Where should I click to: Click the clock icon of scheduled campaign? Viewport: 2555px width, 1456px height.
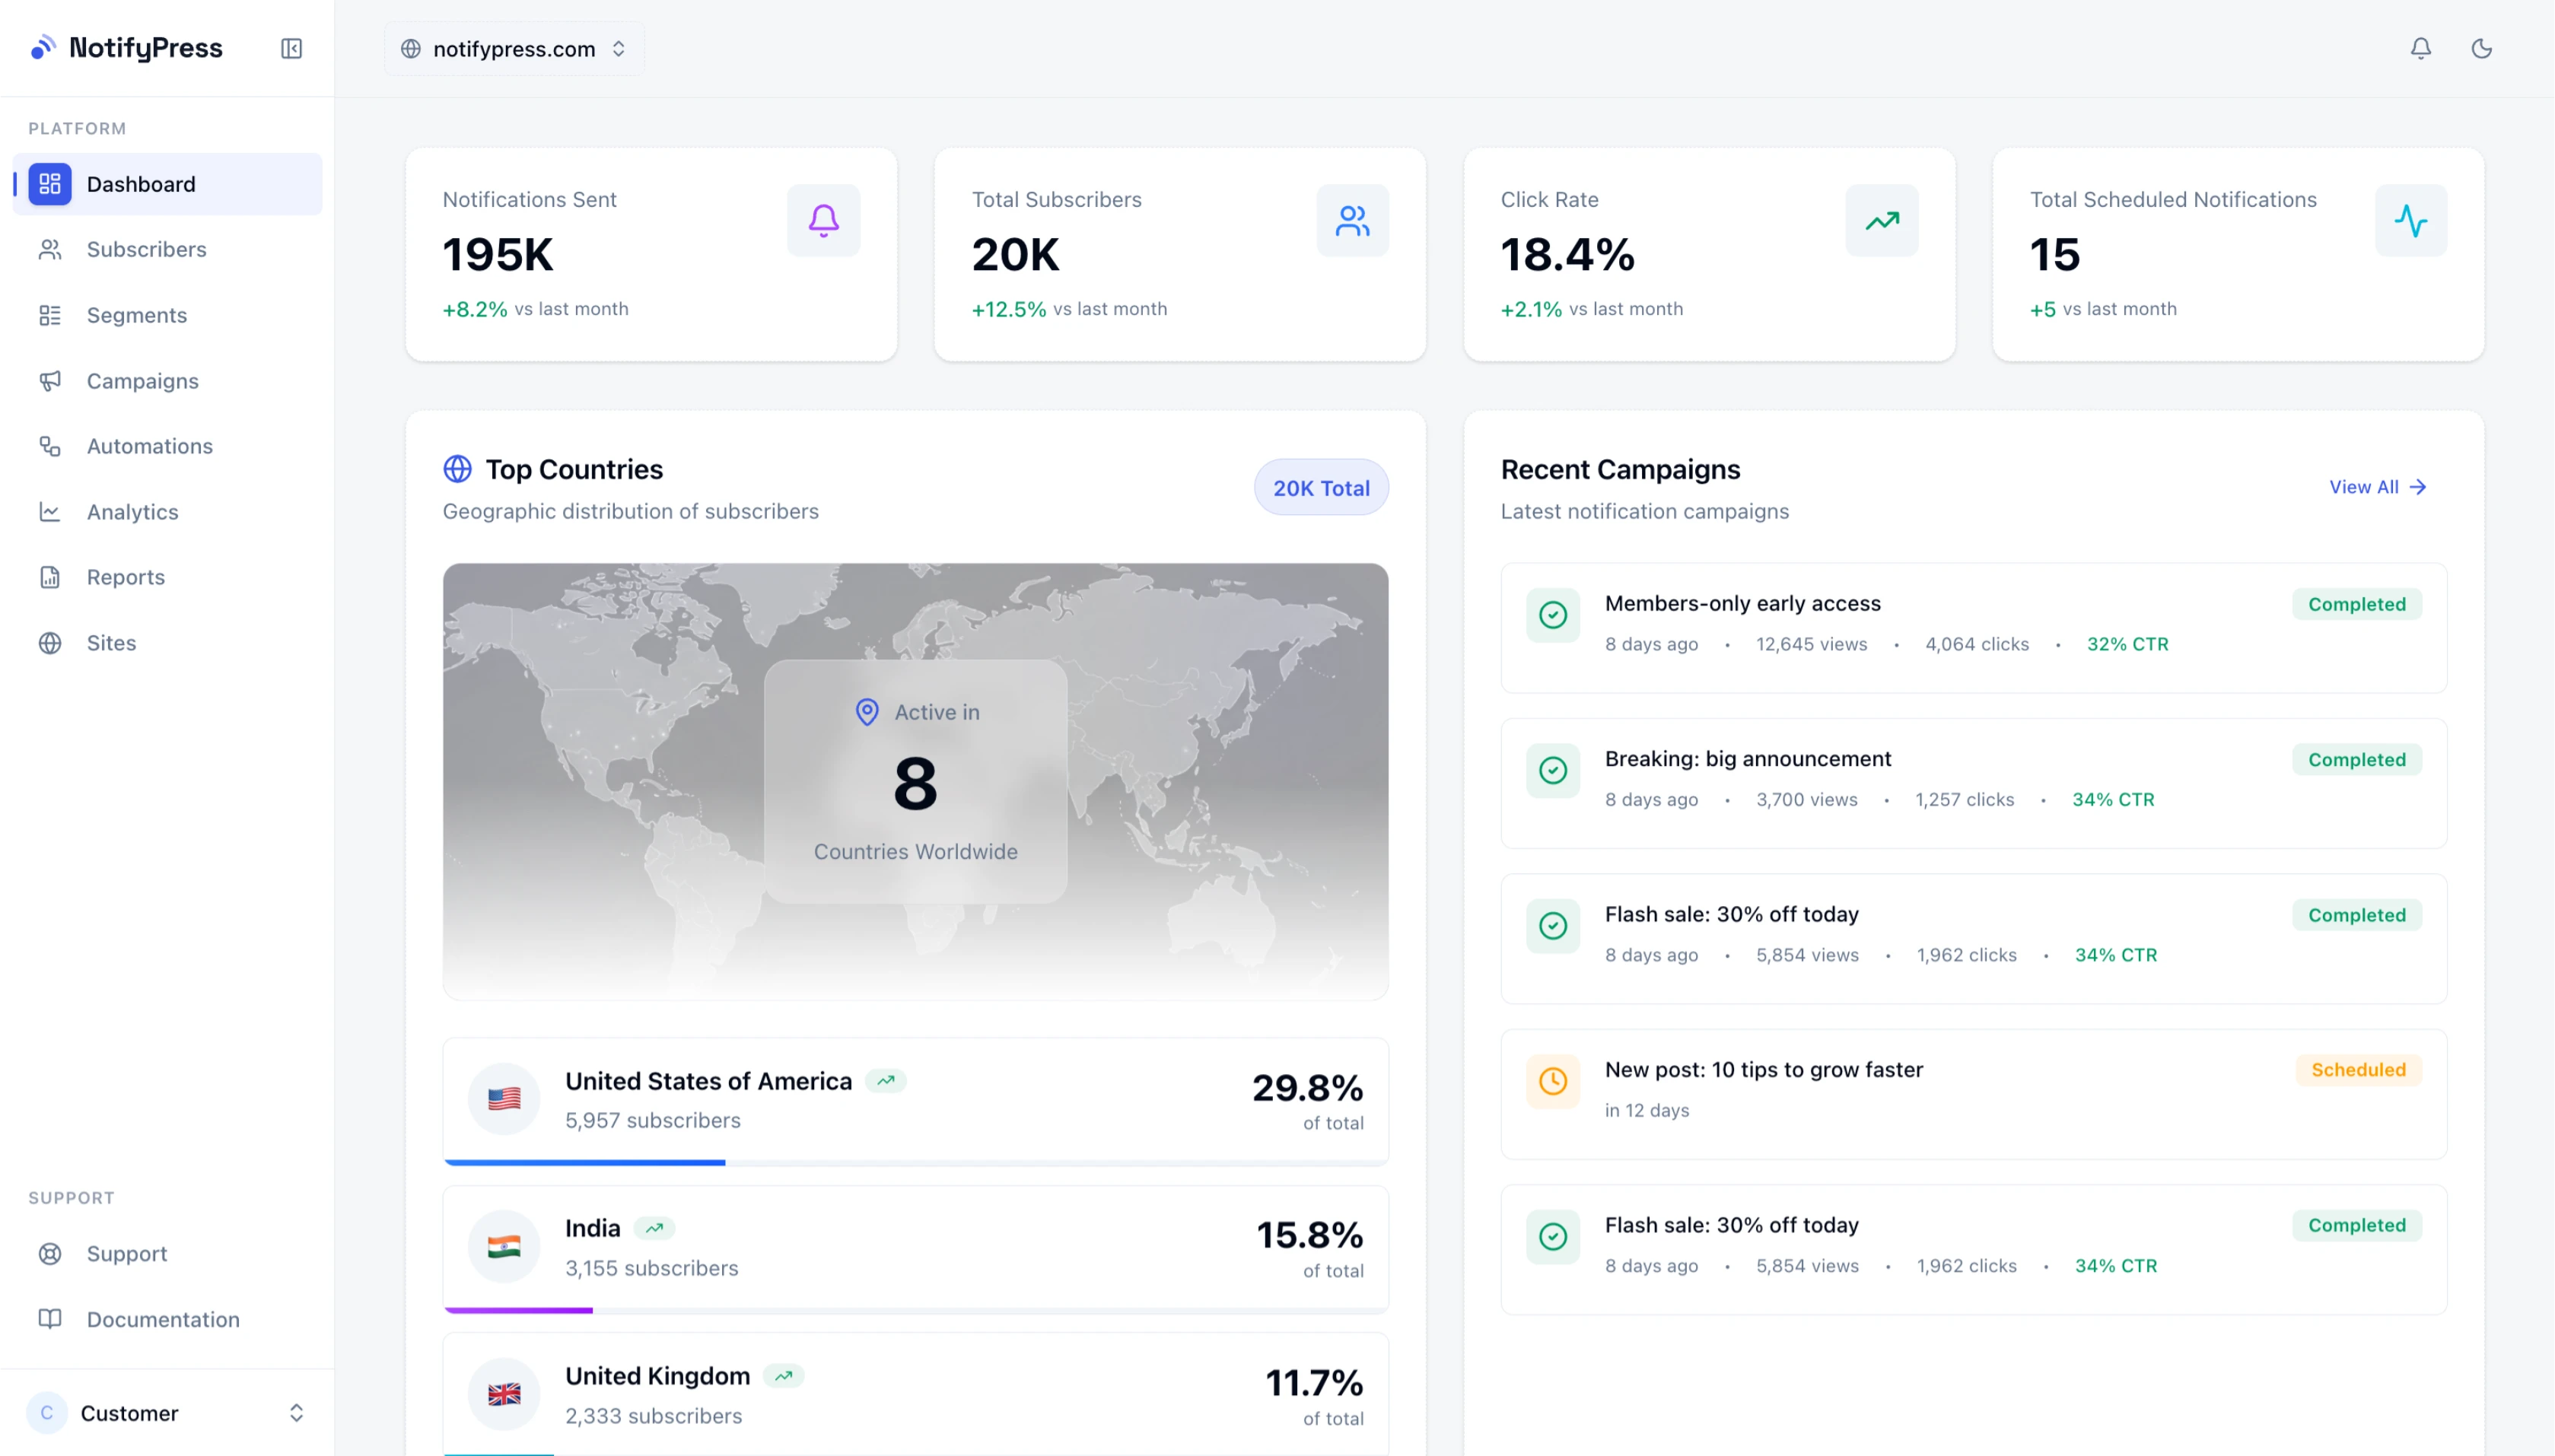[1552, 1081]
